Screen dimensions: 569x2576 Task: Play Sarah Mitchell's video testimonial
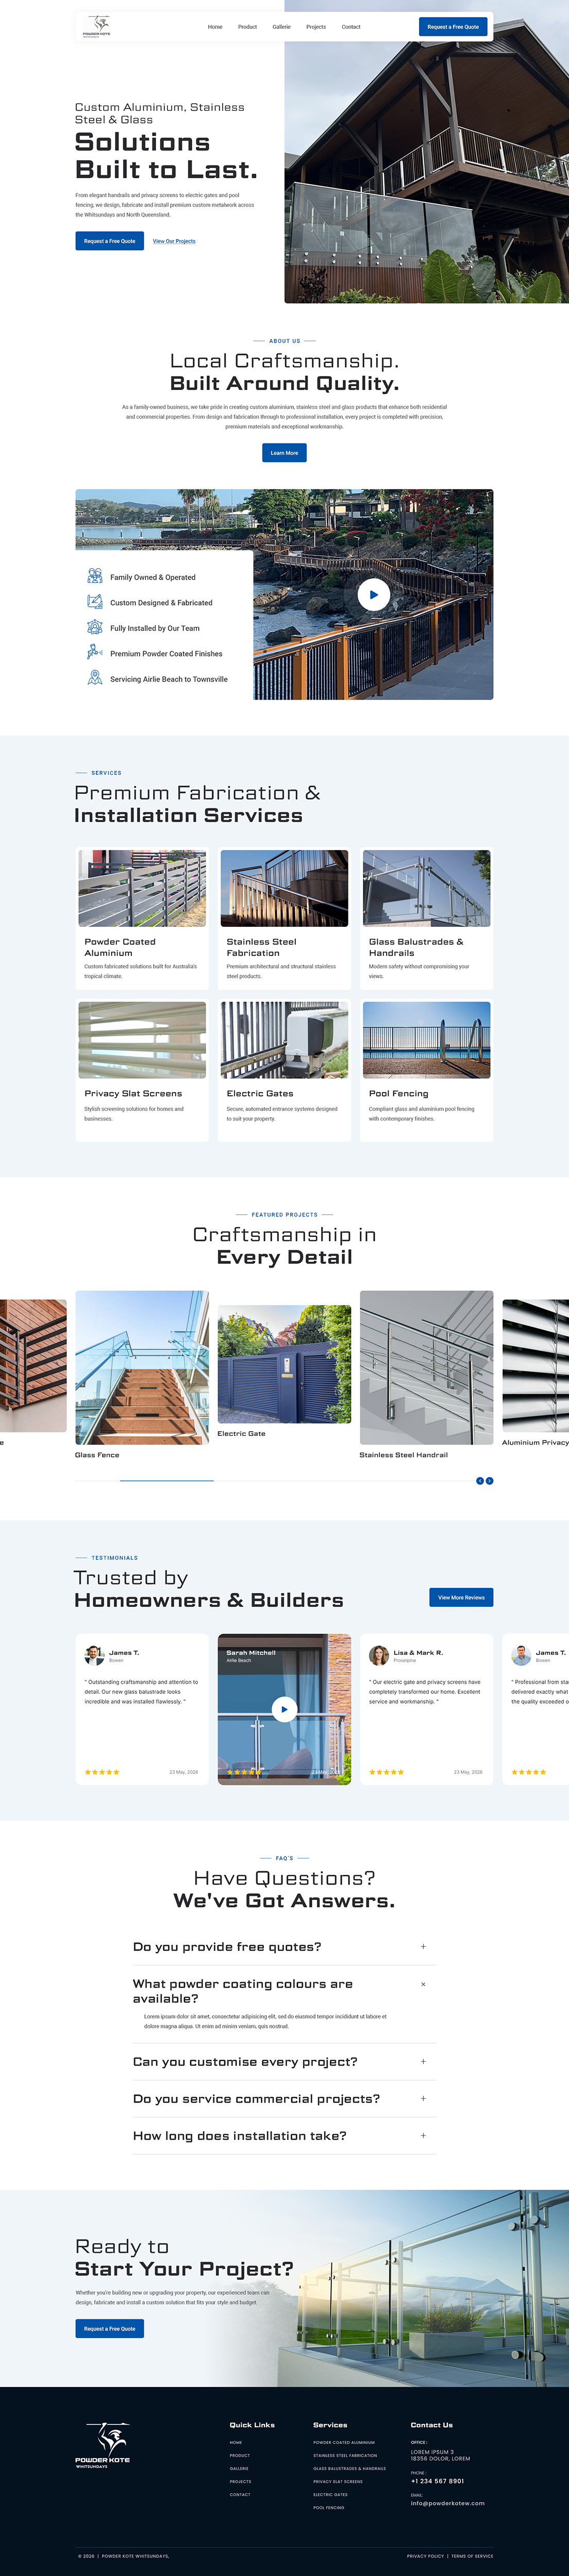pyautogui.click(x=284, y=1709)
